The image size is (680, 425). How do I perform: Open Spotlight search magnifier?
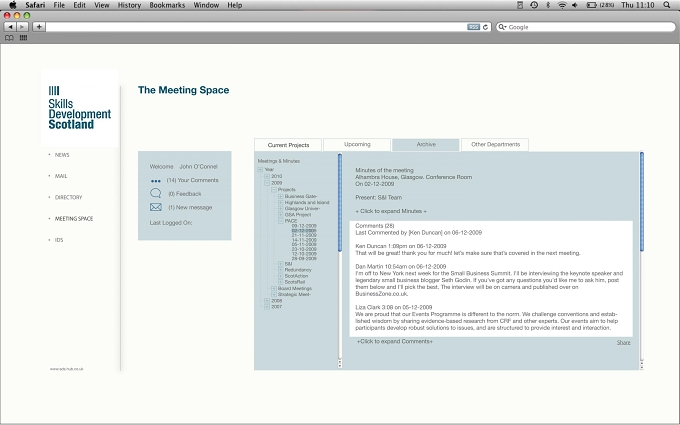coord(667,5)
